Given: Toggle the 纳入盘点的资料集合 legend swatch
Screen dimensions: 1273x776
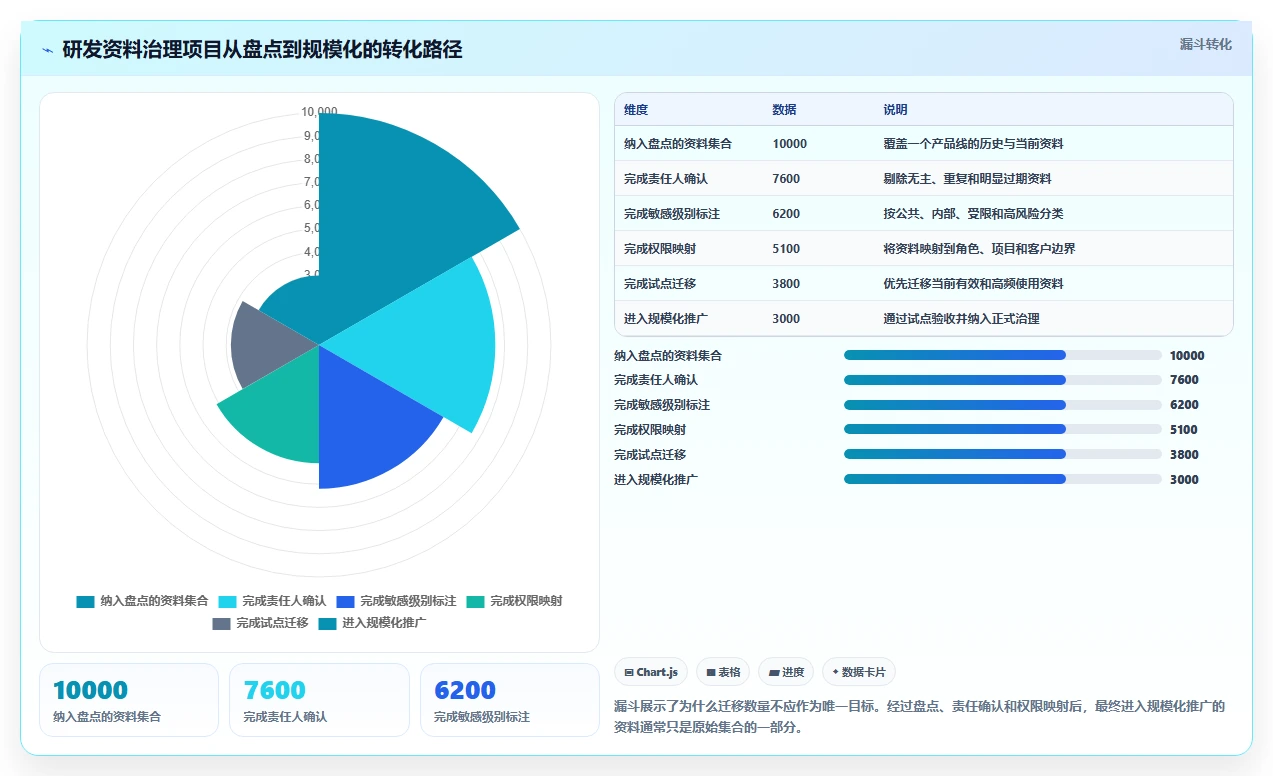Looking at the screenshot, I should [85, 601].
